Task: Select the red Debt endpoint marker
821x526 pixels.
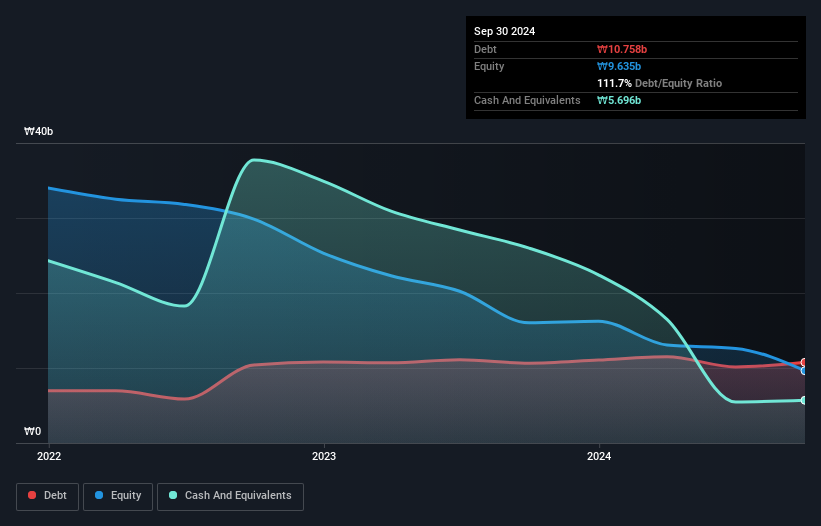Action: click(x=804, y=362)
